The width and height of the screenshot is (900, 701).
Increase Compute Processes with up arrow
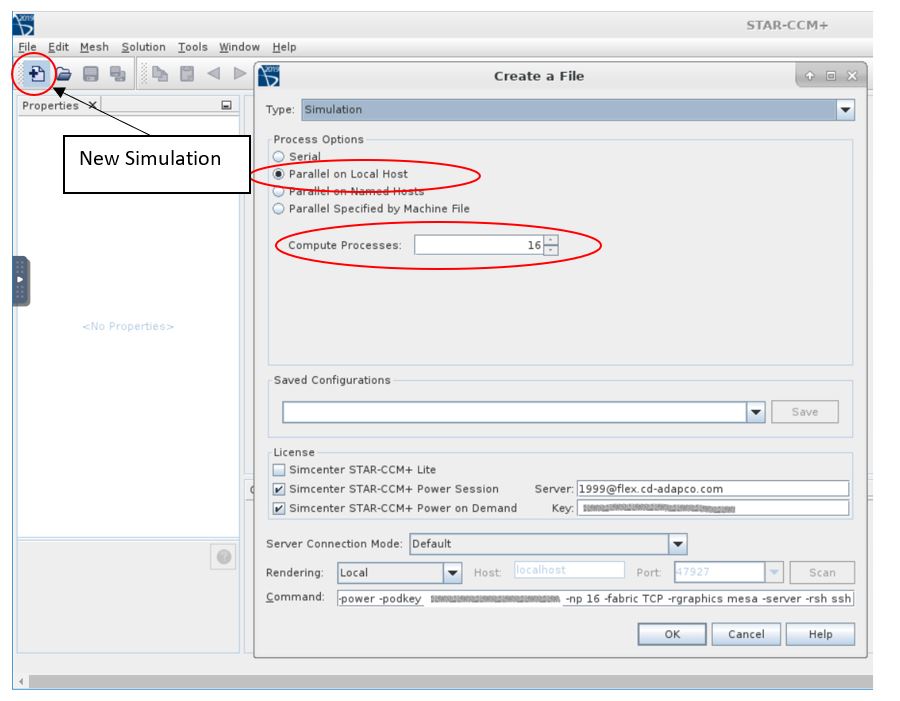tap(550, 240)
